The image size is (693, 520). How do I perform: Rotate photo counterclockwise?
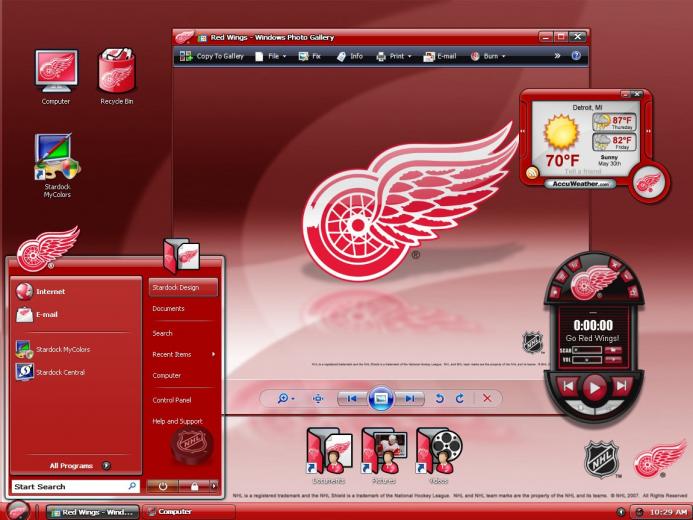[x=439, y=399]
